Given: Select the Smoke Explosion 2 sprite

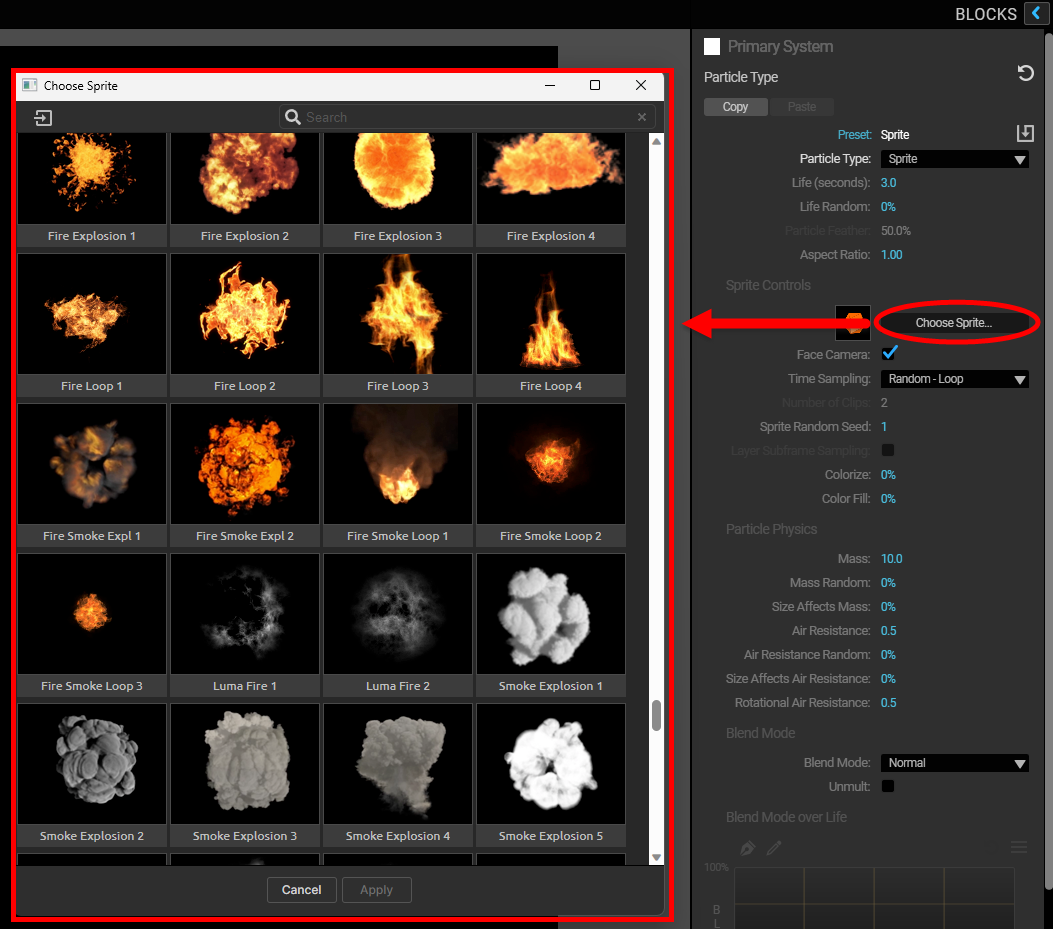Looking at the screenshot, I should (92, 775).
